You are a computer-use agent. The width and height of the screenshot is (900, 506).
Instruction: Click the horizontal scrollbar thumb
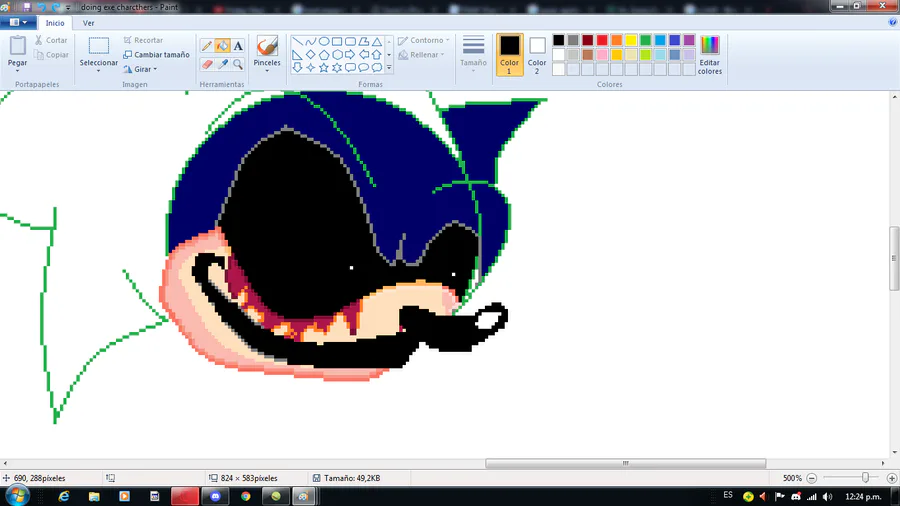[x=626, y=463]
